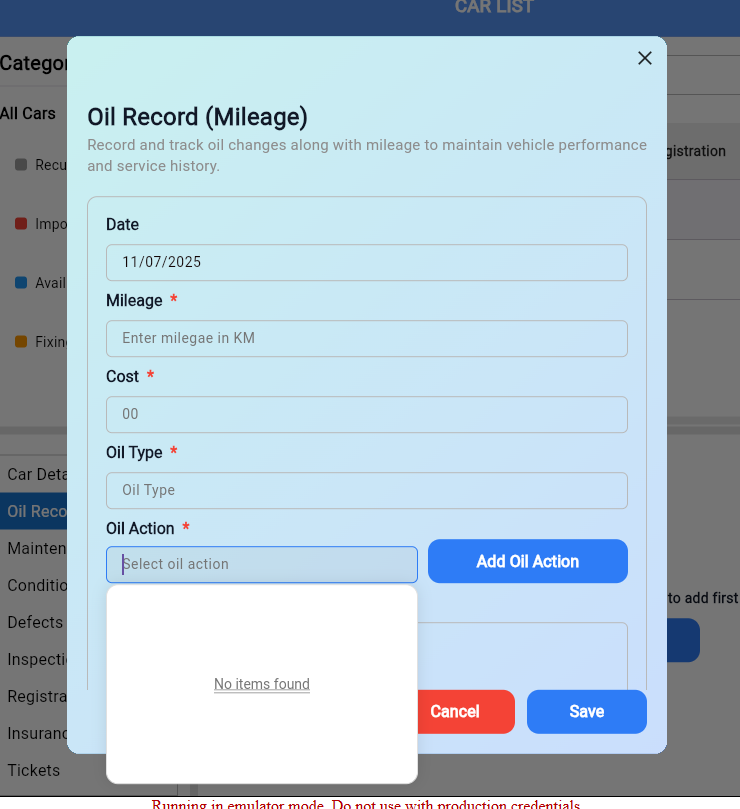Switch to the Car Details tab
The width and height of the screenshot is (740, 809).
pyautogui.click(x=35, y=474)
